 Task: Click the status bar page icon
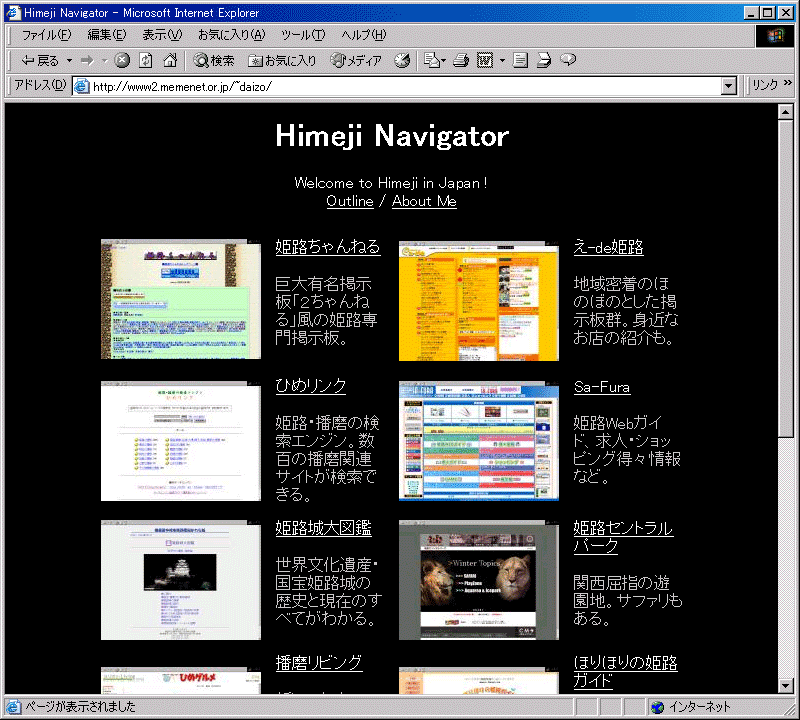point(13,707)
